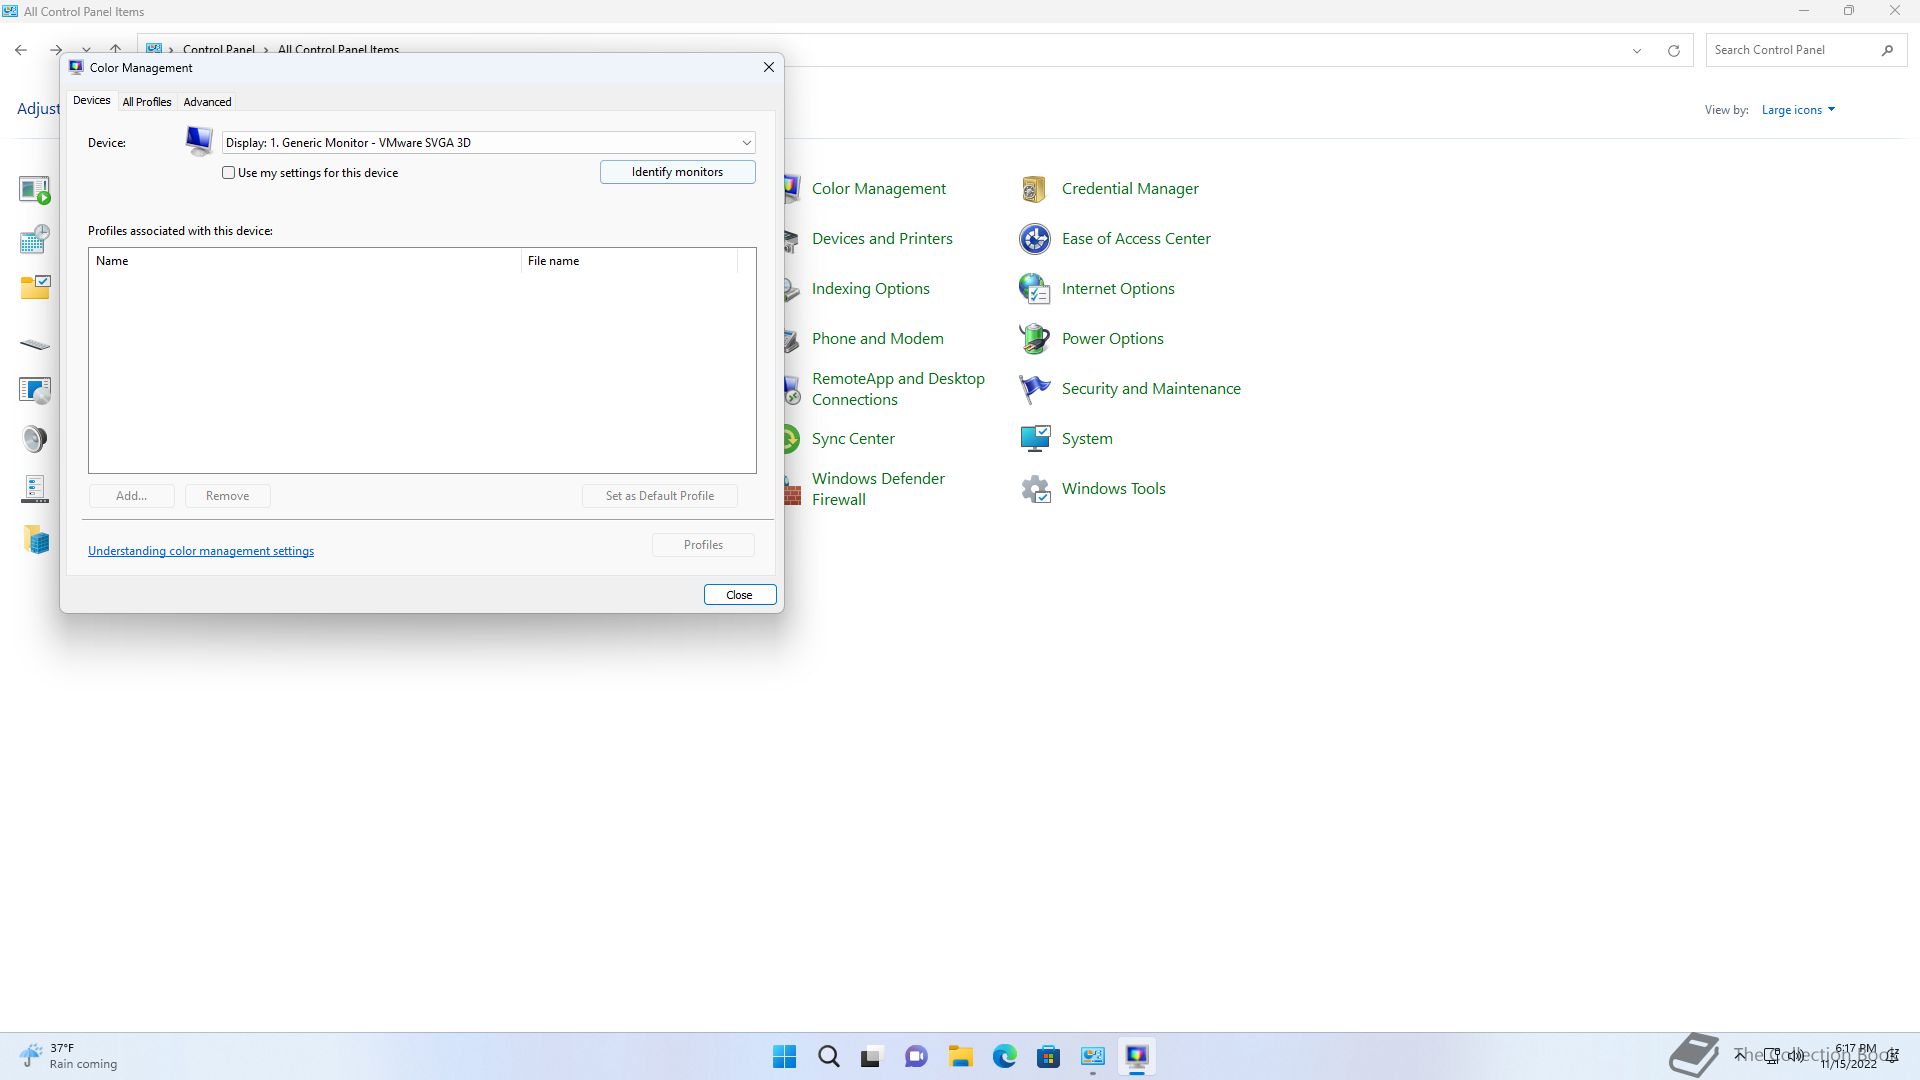Refresh the Control Panel address bar
Viewport: 1920px width, 1080px height.
coord(1673,50)
